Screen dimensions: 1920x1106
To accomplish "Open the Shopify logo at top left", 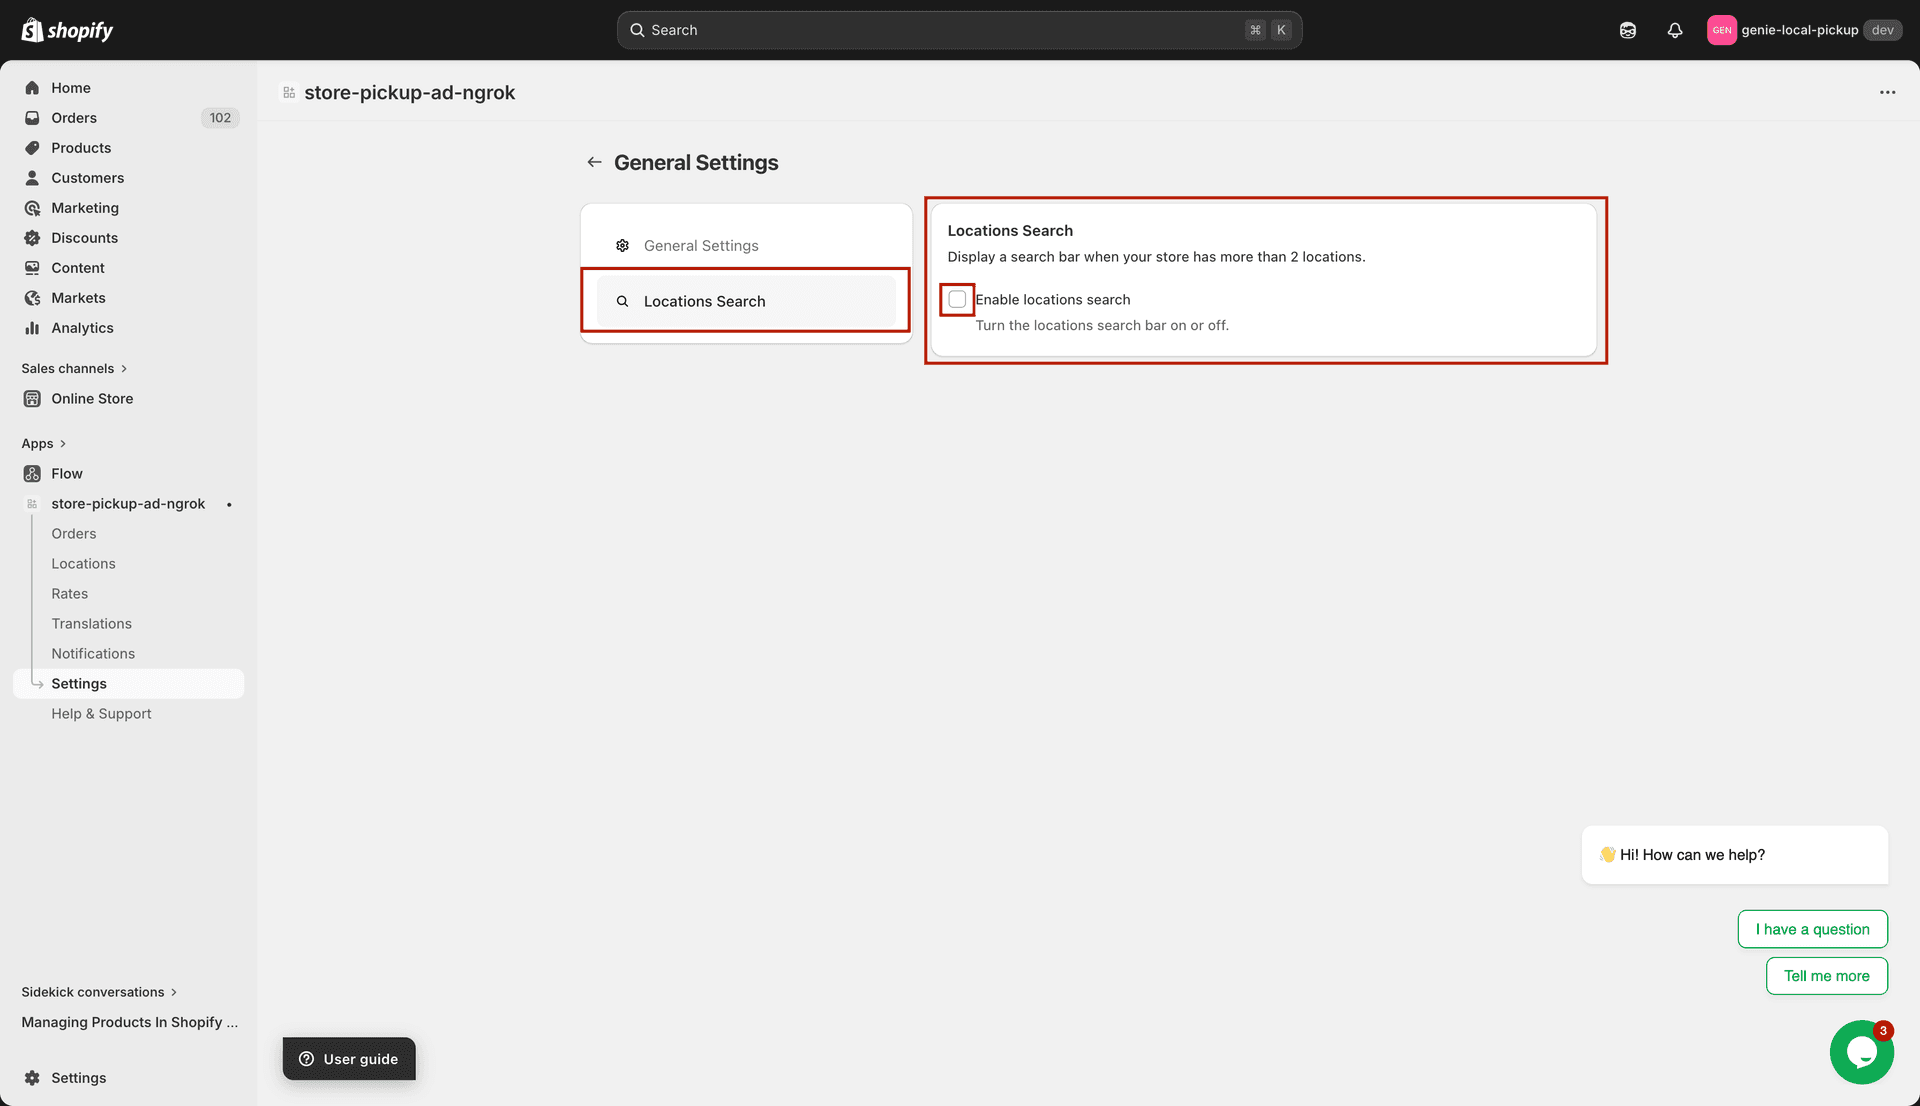I will (66, 30).
